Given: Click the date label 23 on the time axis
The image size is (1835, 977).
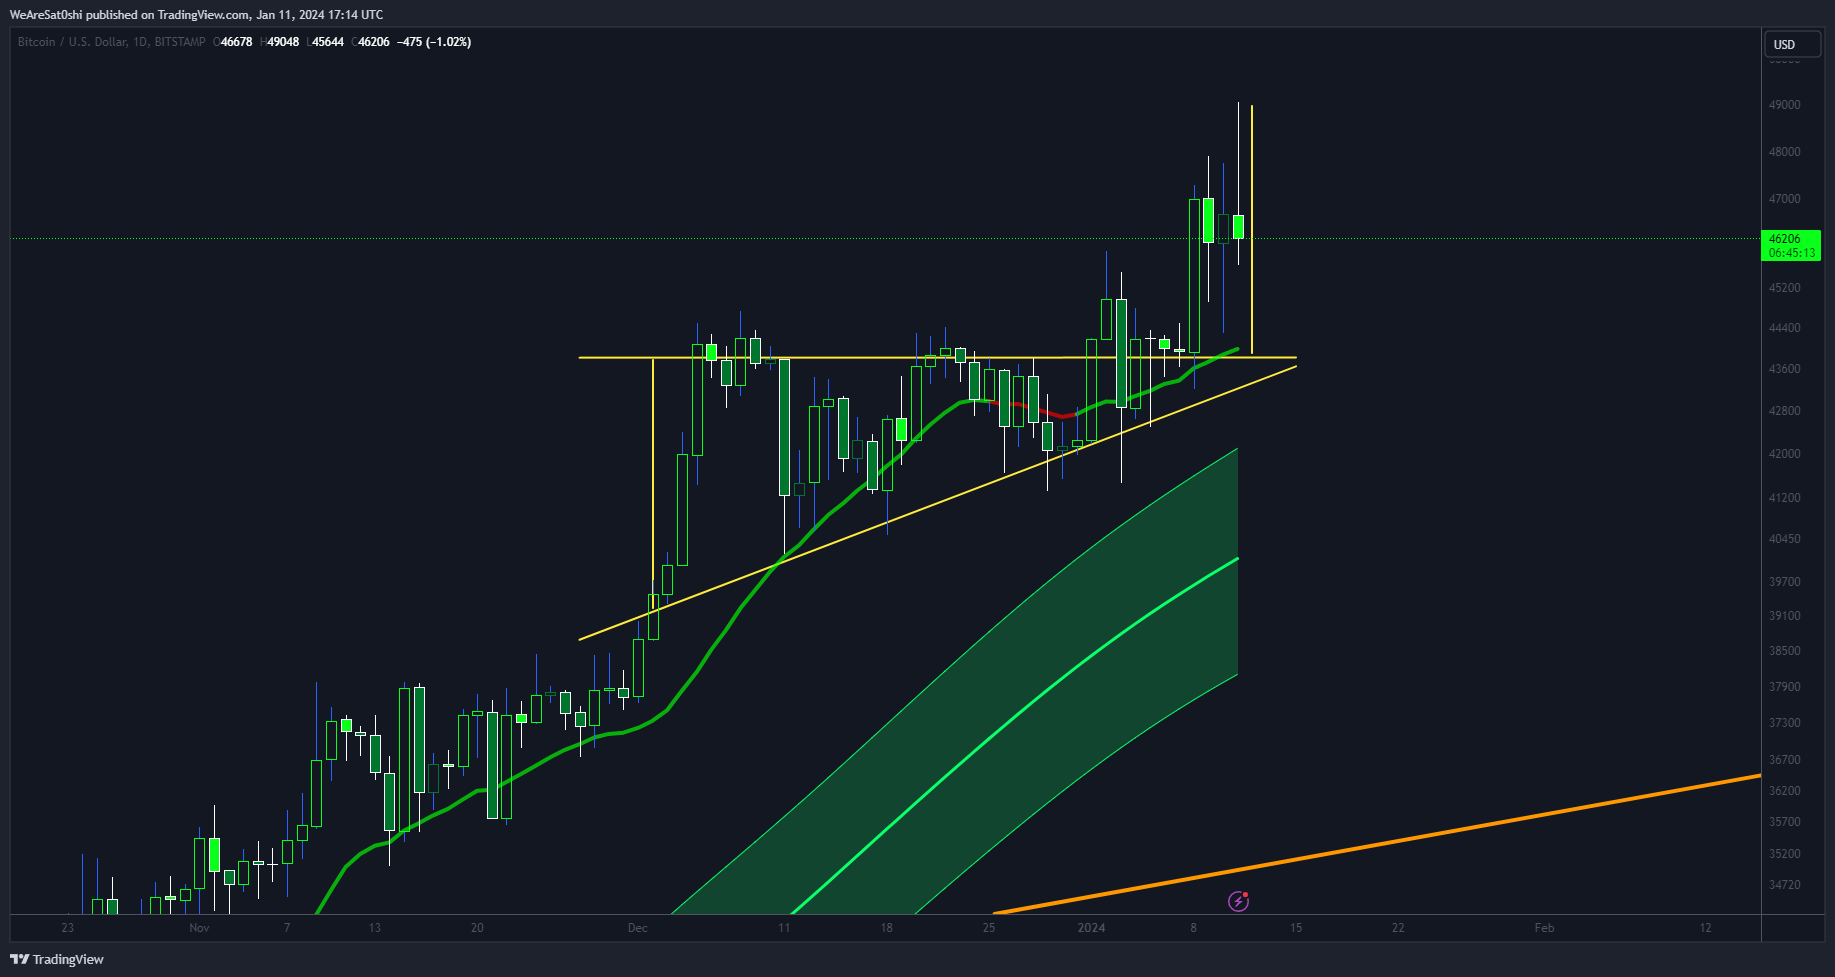Looking at the screenshot, I should point(68,928).
